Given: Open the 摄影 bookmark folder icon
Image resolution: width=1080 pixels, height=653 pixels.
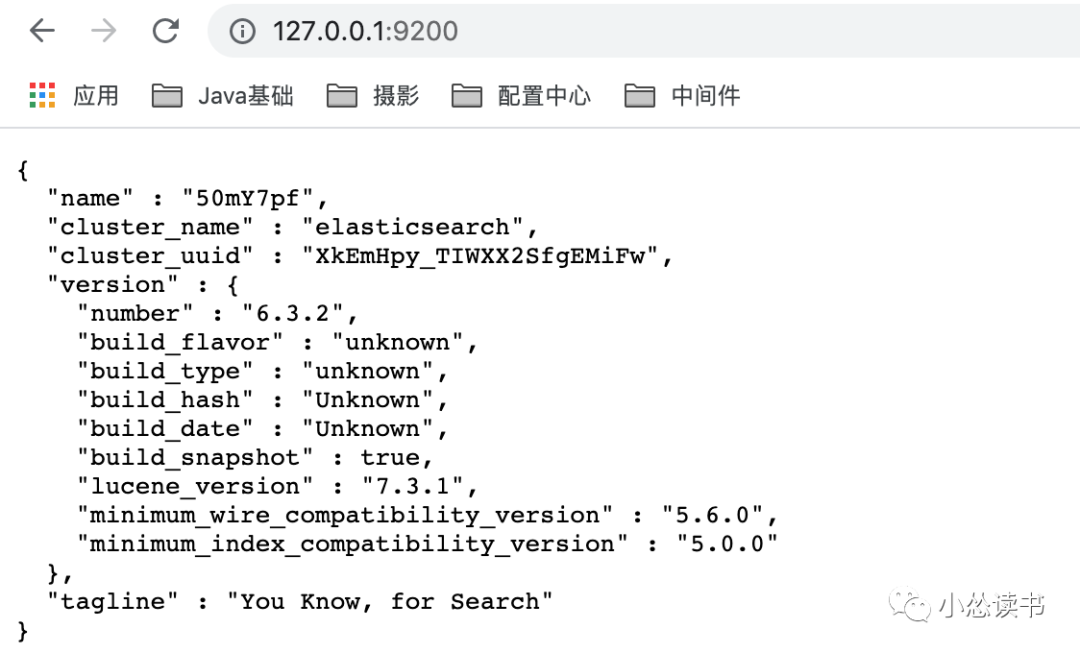Looking at the screenshot, I should click(342, 96).
